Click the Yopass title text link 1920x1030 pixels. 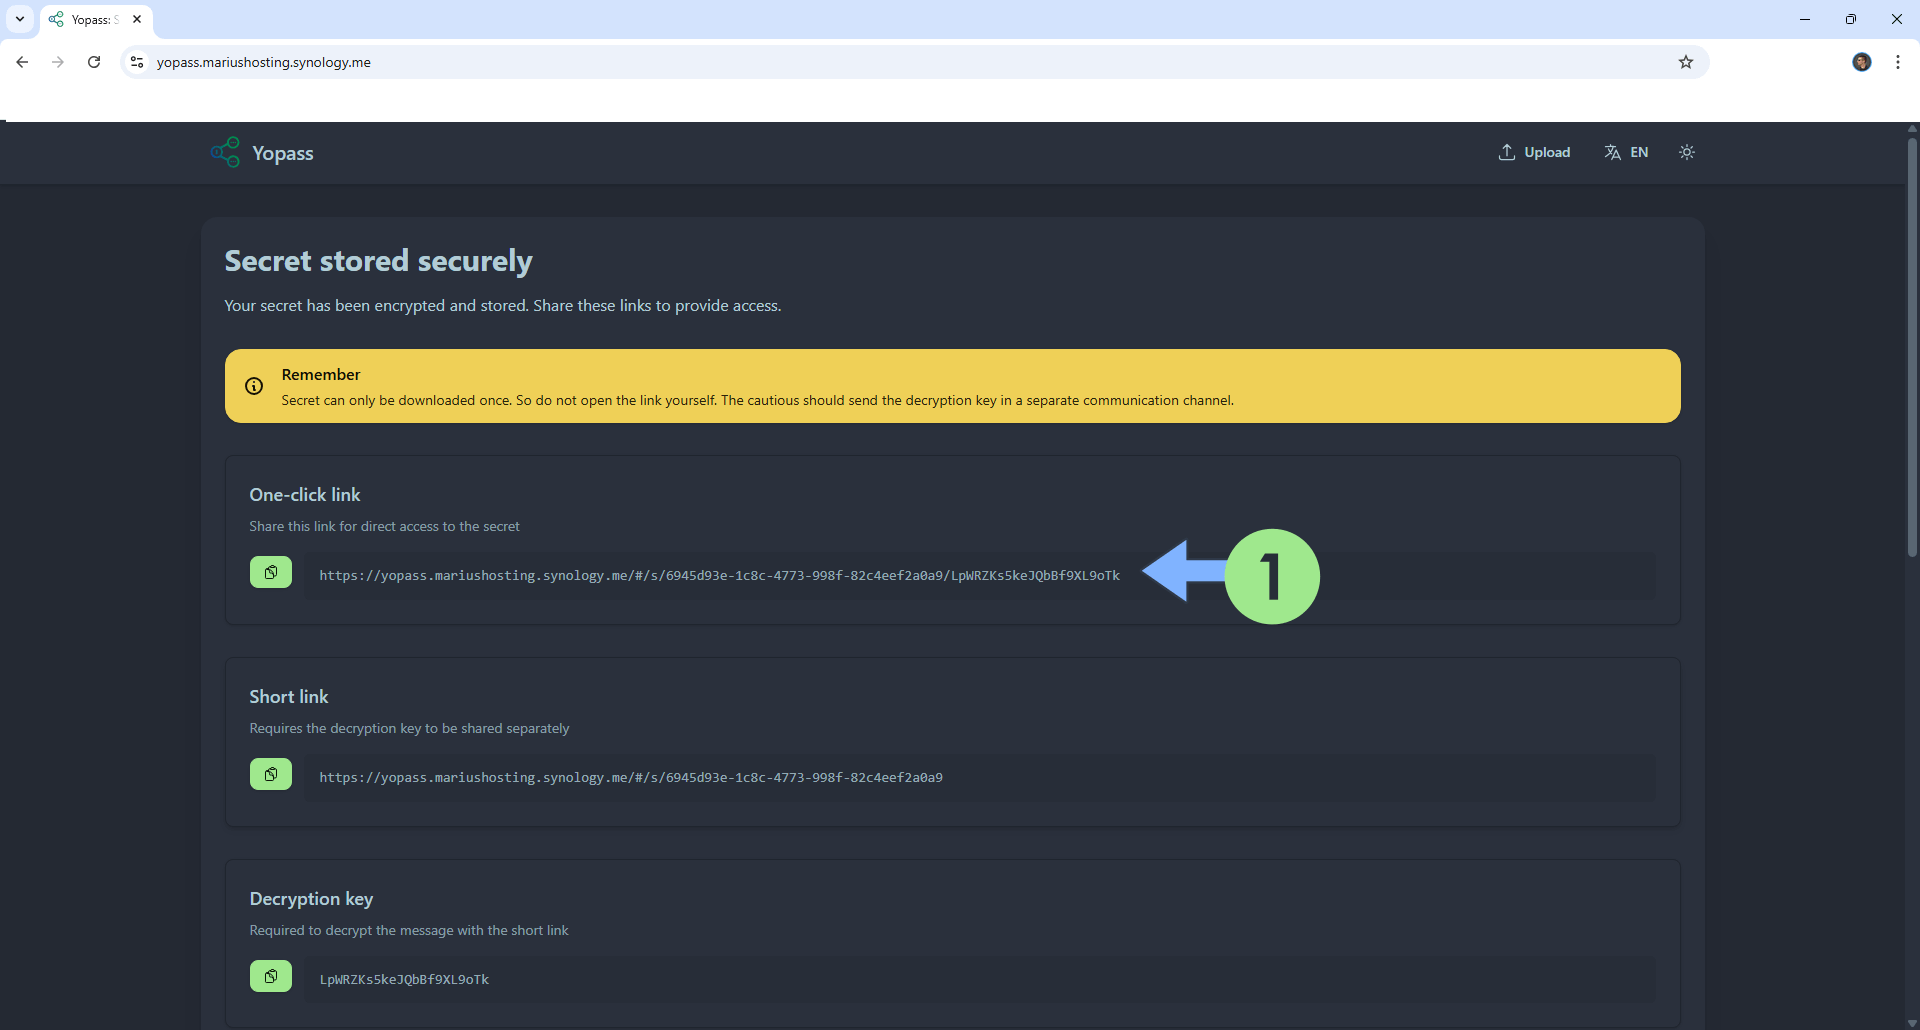click(283, 153)
